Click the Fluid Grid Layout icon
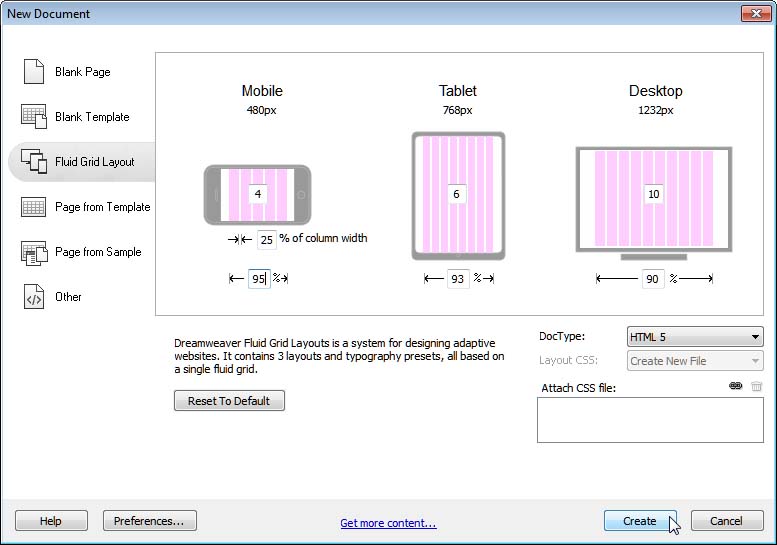 34,161
